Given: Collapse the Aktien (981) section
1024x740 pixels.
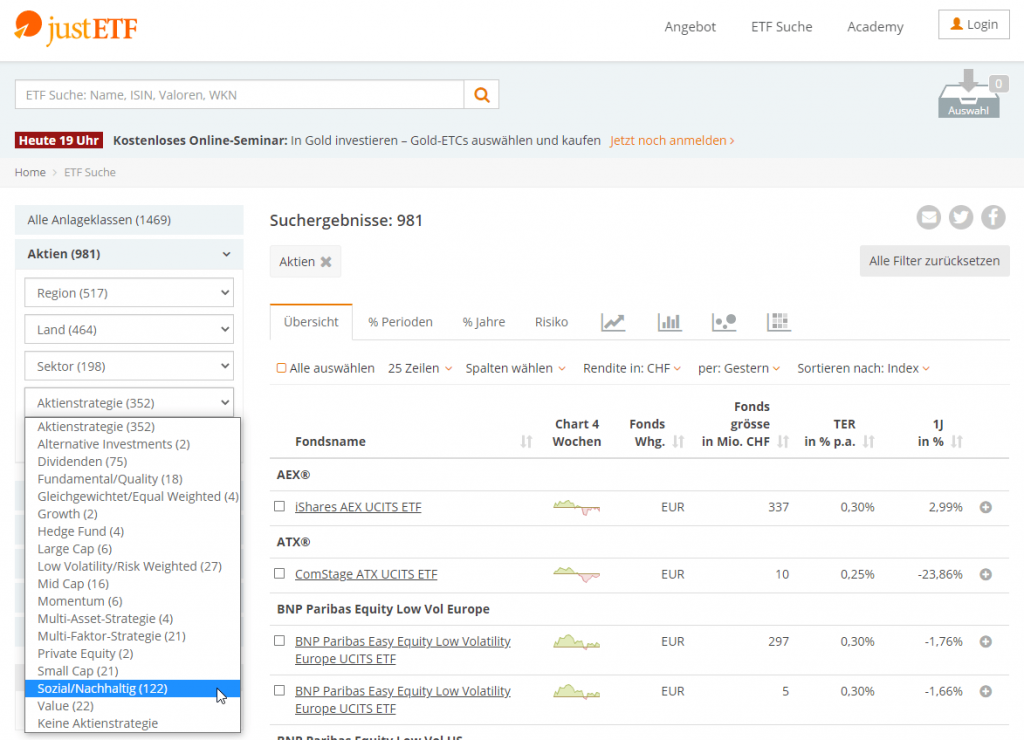Looking at the screenshot, I should (129, 254).
